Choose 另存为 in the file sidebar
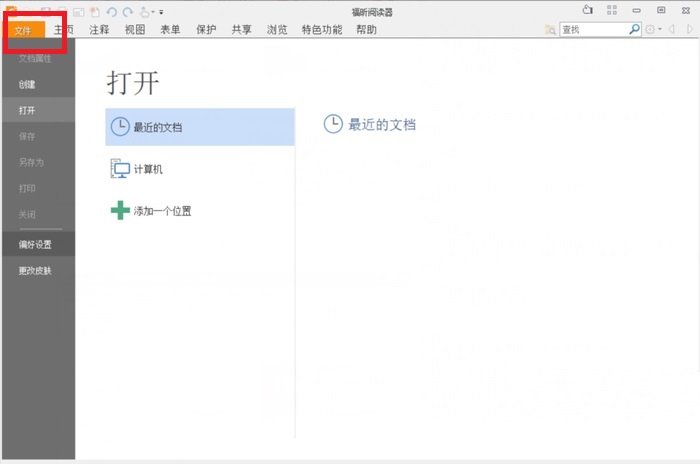The image size is (700, 464). (x=38, y=162)
